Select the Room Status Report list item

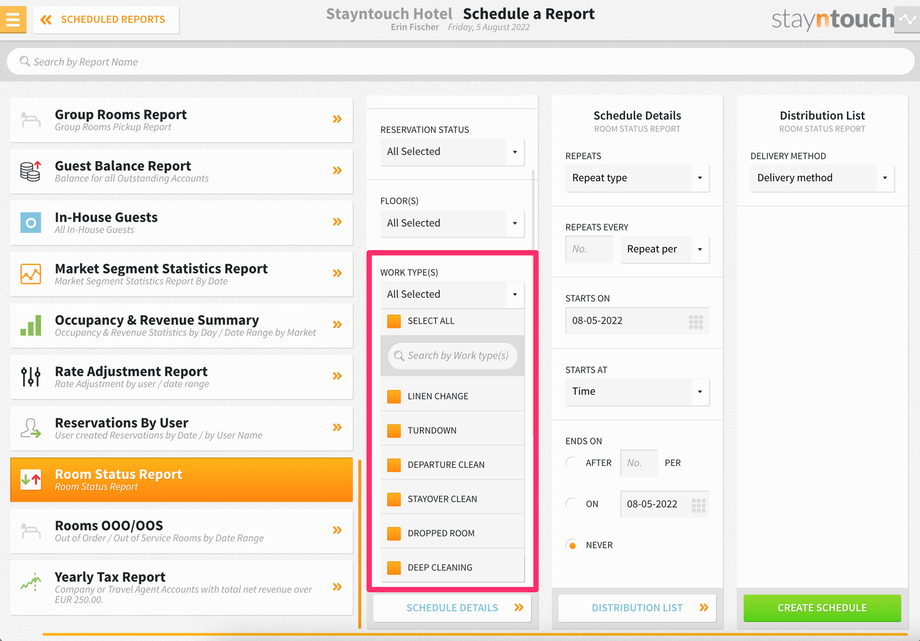pyautogui.click(x=181, y=480)
